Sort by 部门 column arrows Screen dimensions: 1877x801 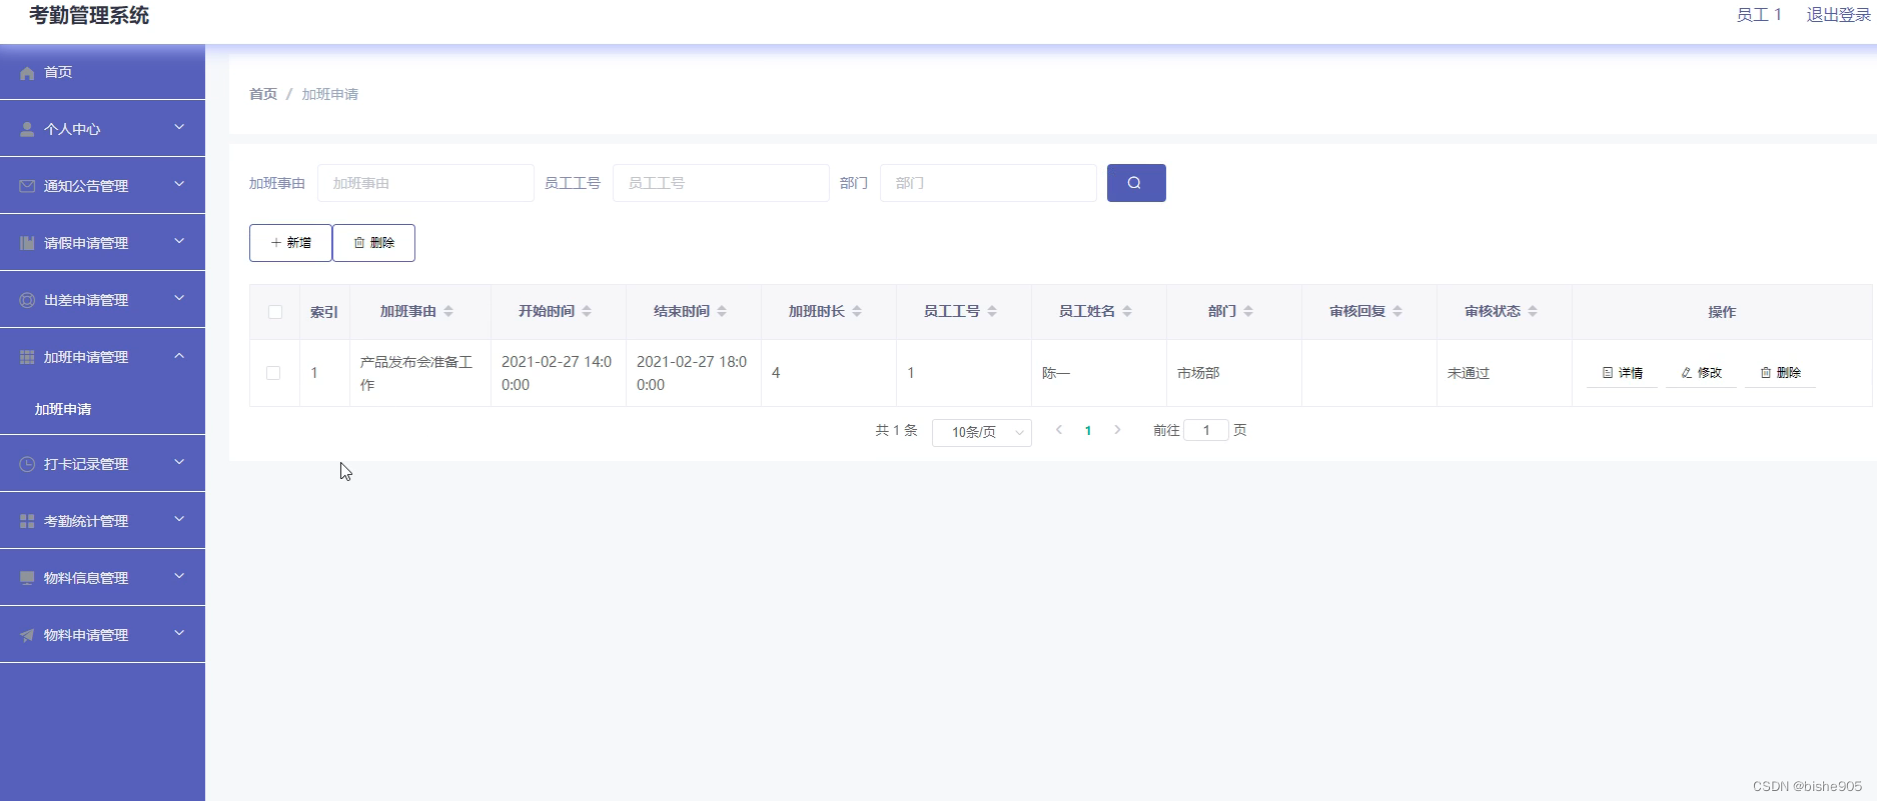1248,312
